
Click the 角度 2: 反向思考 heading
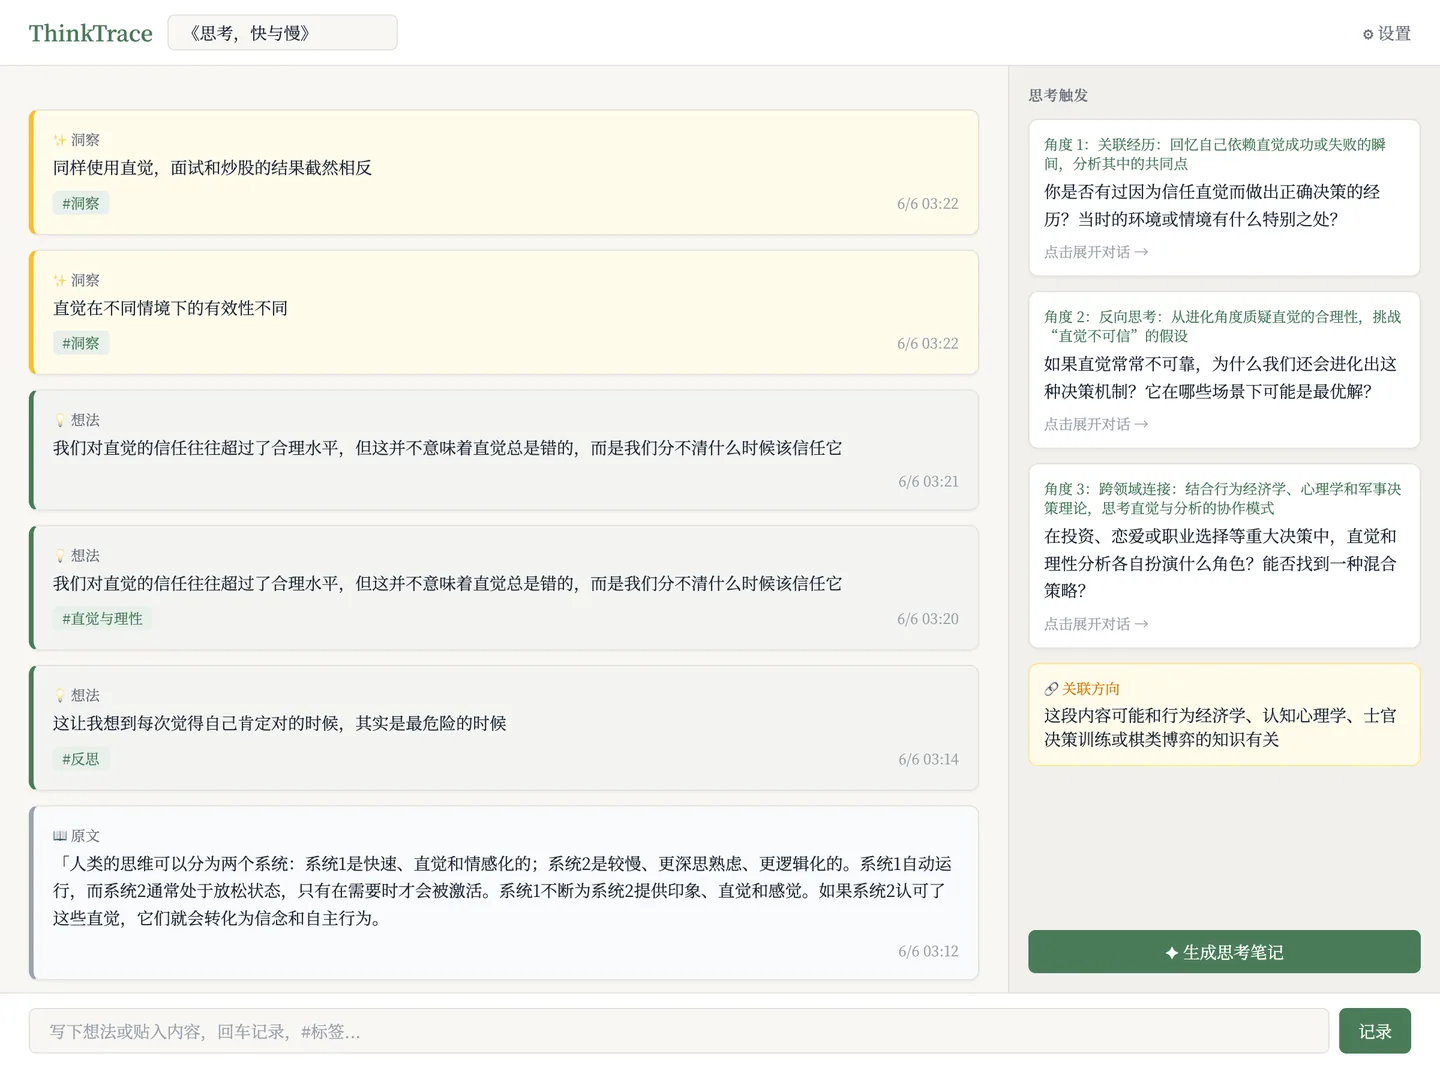1222,326
